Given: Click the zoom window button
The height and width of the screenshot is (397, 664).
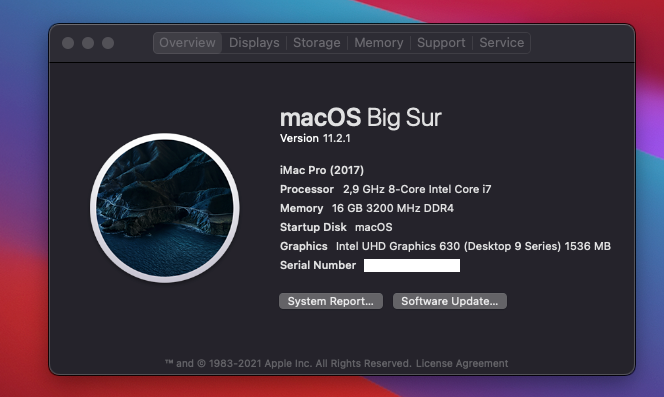Looking at the screenshot, I should coord(108,43).
